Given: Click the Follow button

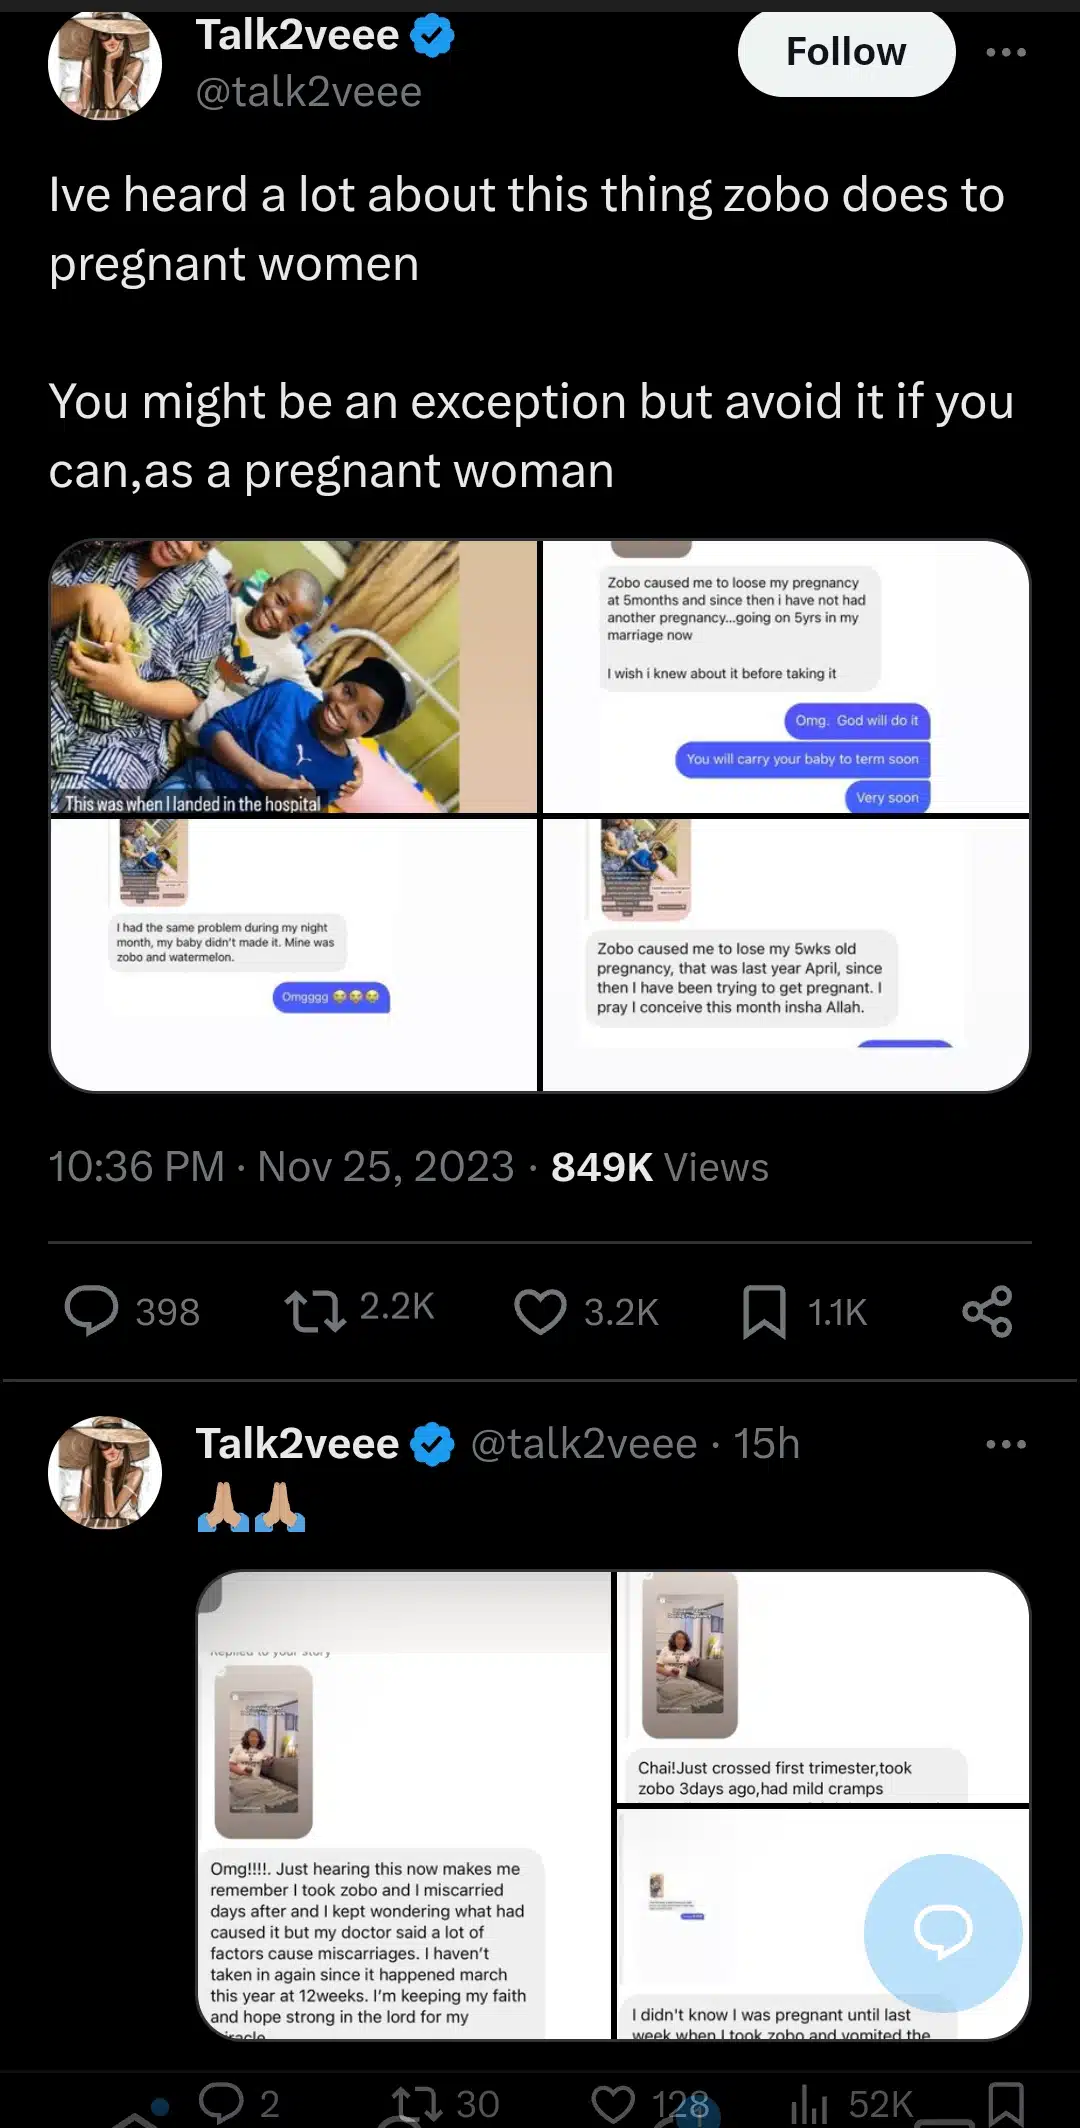Looking at the screenshot, I should (x=846, y=53).
